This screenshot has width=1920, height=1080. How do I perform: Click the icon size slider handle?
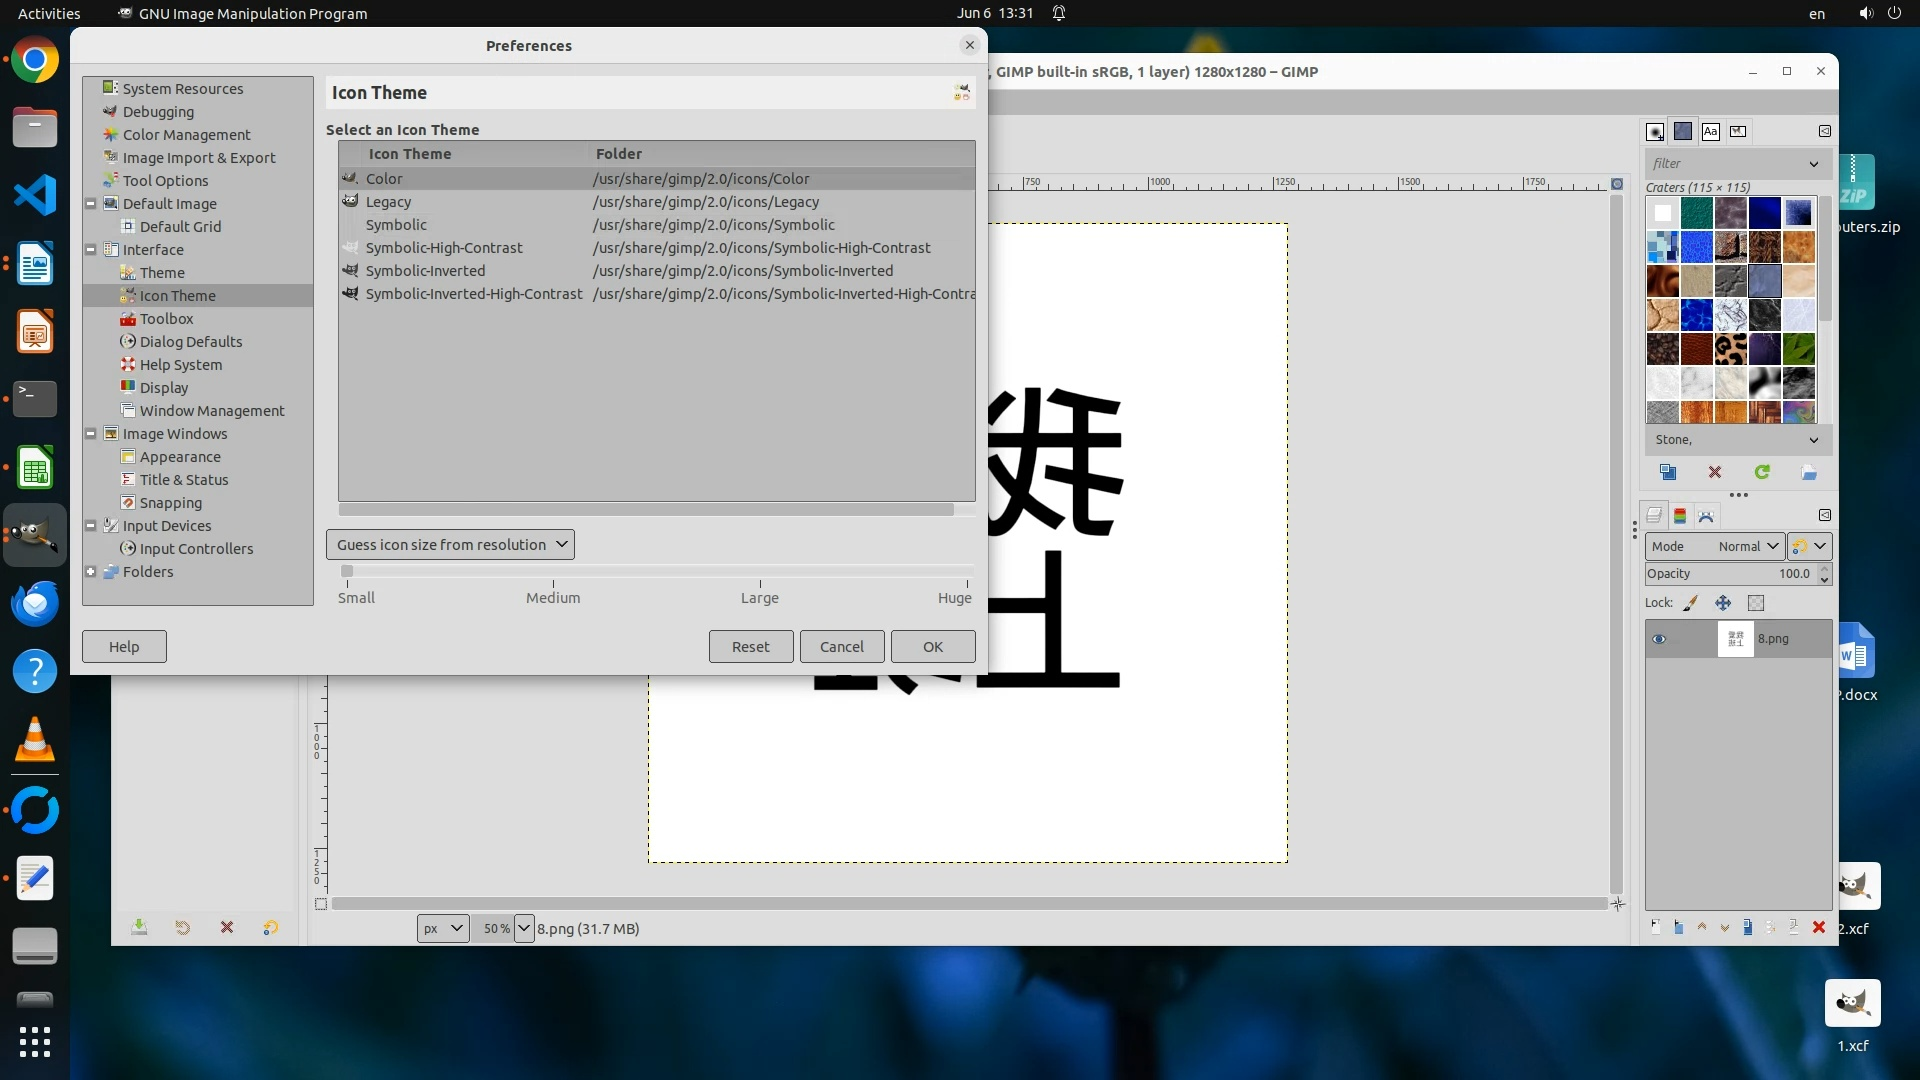[347, 572]
